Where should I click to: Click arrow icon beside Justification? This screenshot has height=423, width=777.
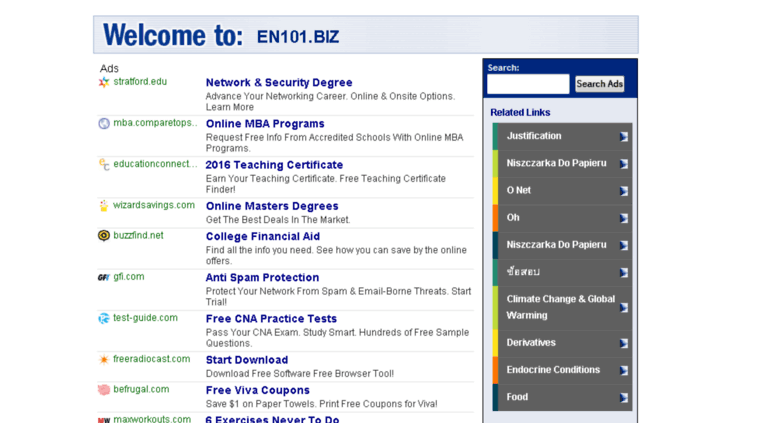(x=623, y=137)
